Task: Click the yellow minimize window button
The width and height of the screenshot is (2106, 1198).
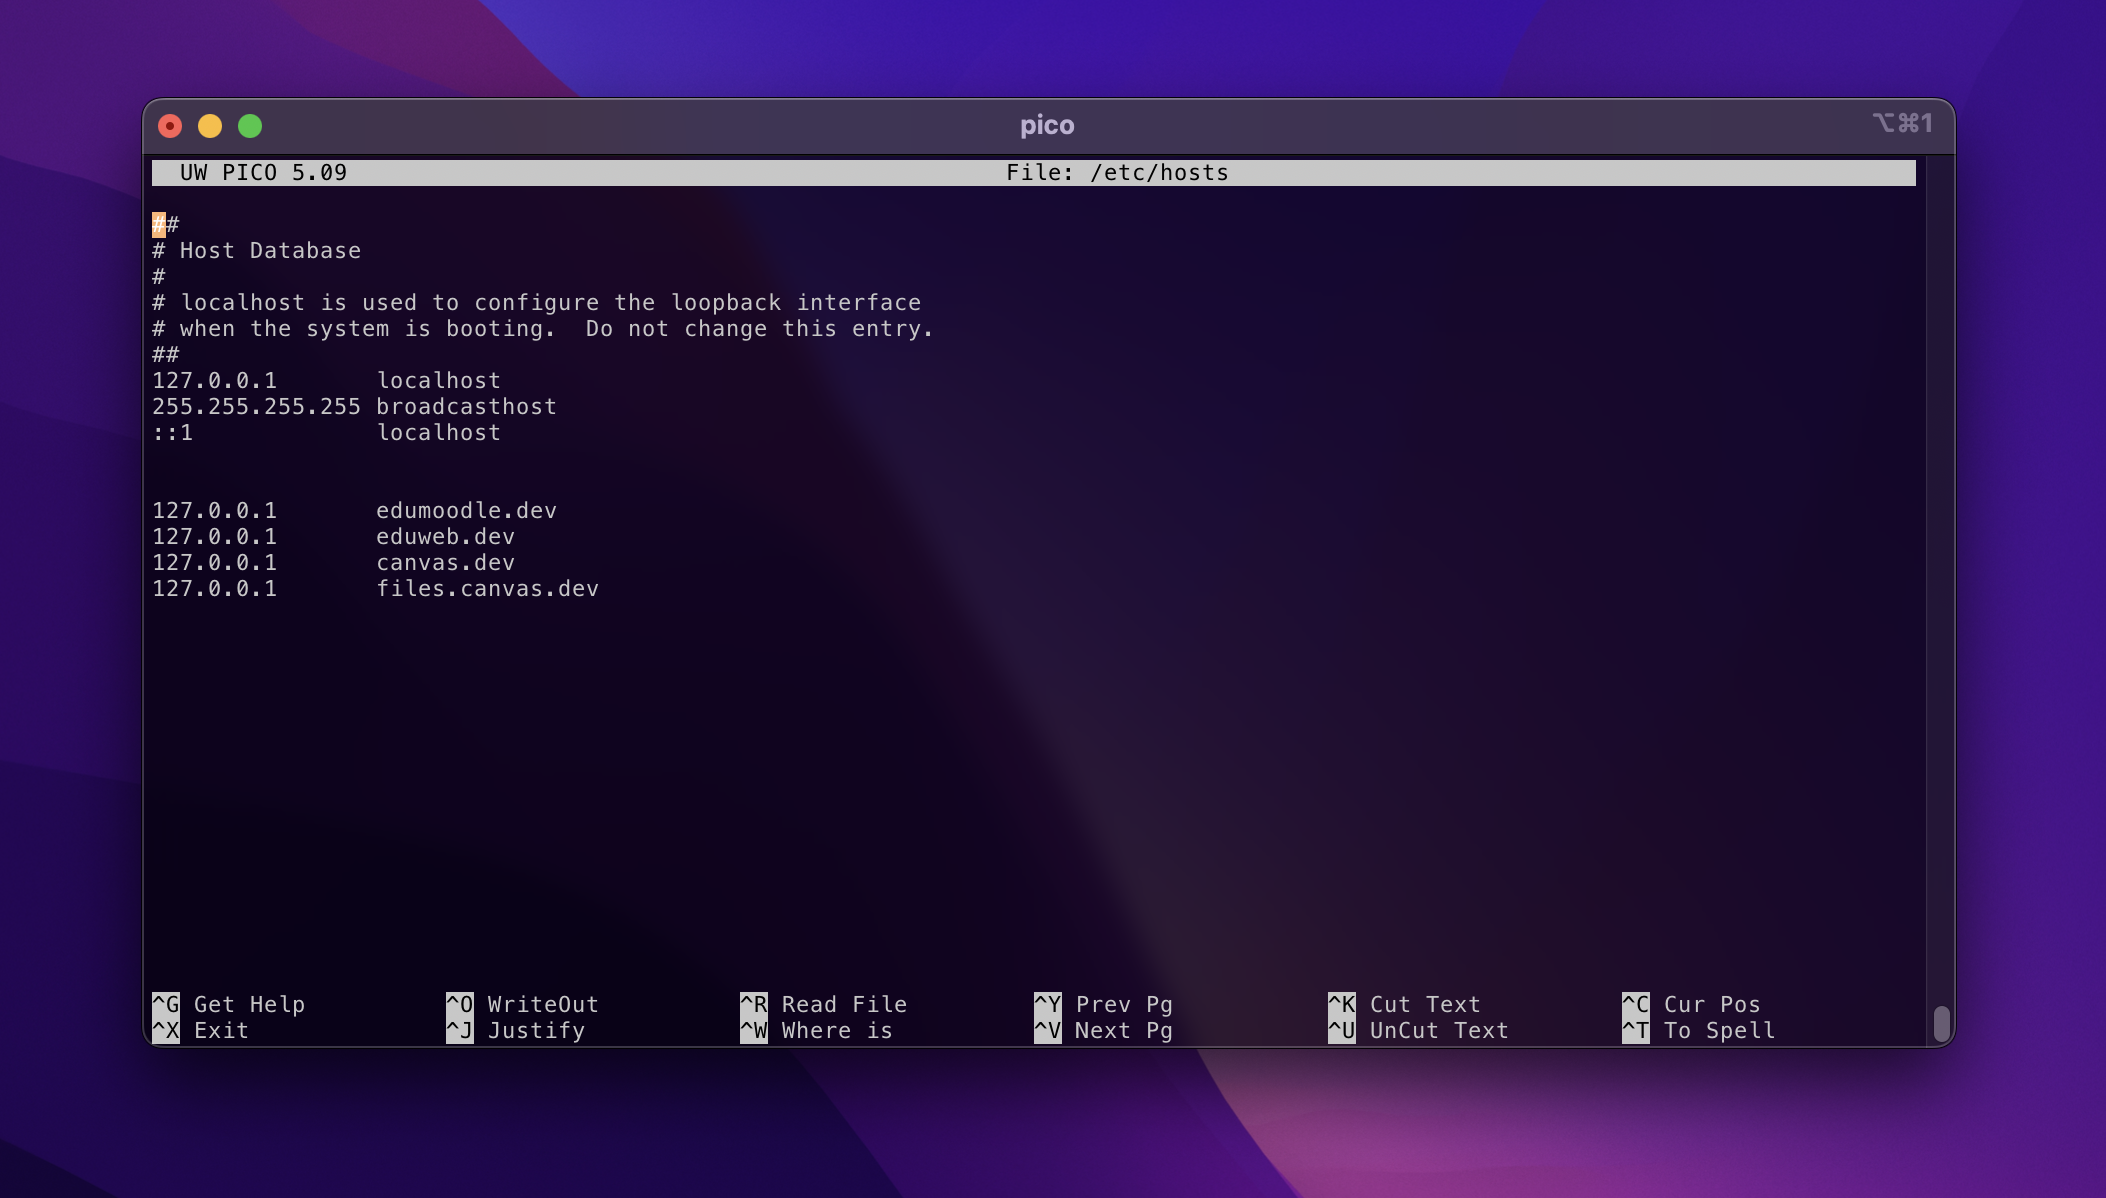Action: (210, 126)
